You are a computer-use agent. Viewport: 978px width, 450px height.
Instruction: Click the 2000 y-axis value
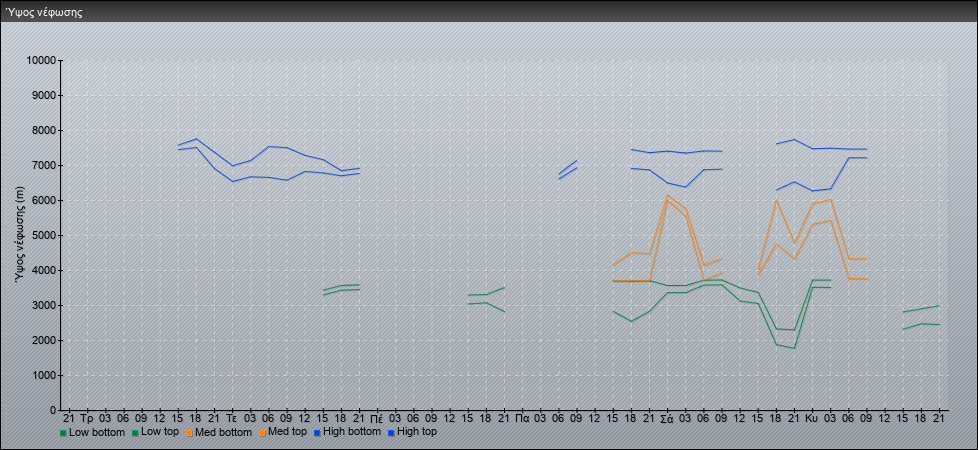click(44, 340)
